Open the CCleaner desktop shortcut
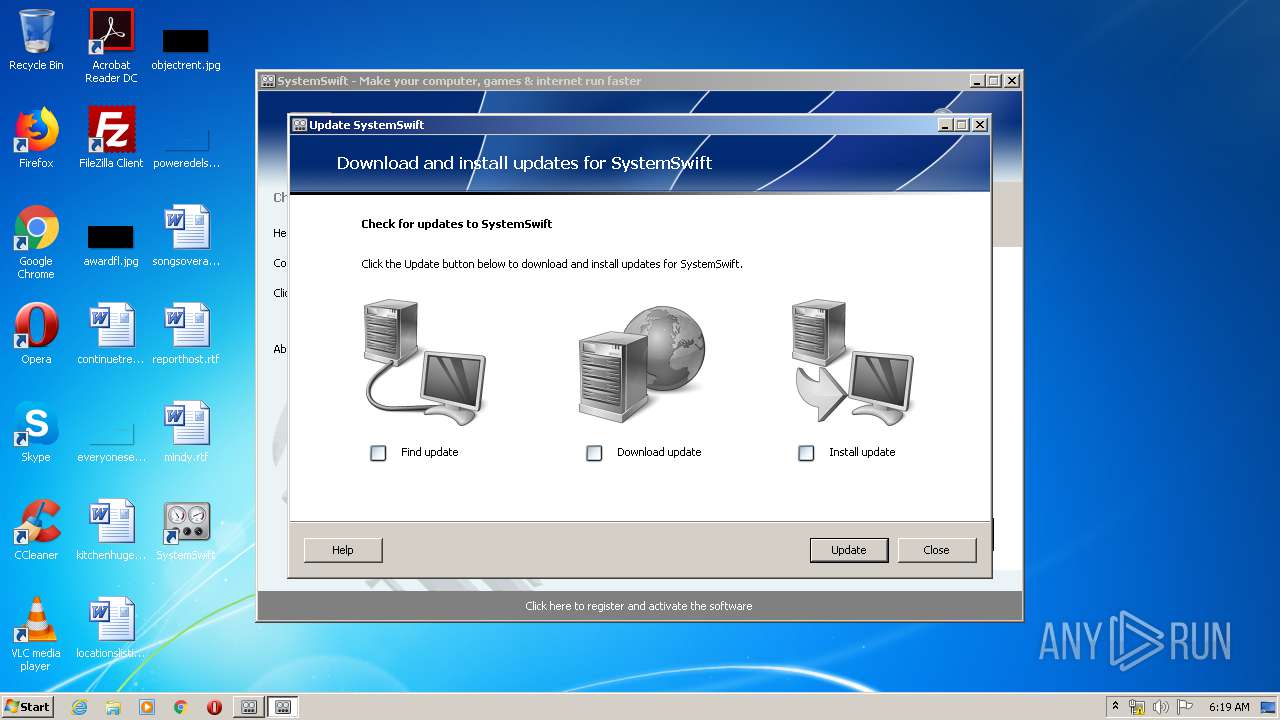Screen dimensions: 1280x720 [x=36, y=530]
